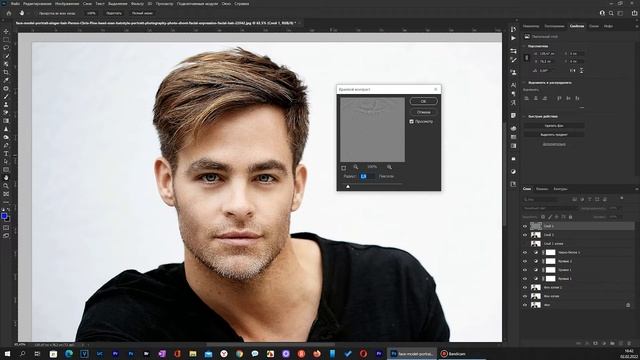Open Properties panel flyout menu

point(636,26)
